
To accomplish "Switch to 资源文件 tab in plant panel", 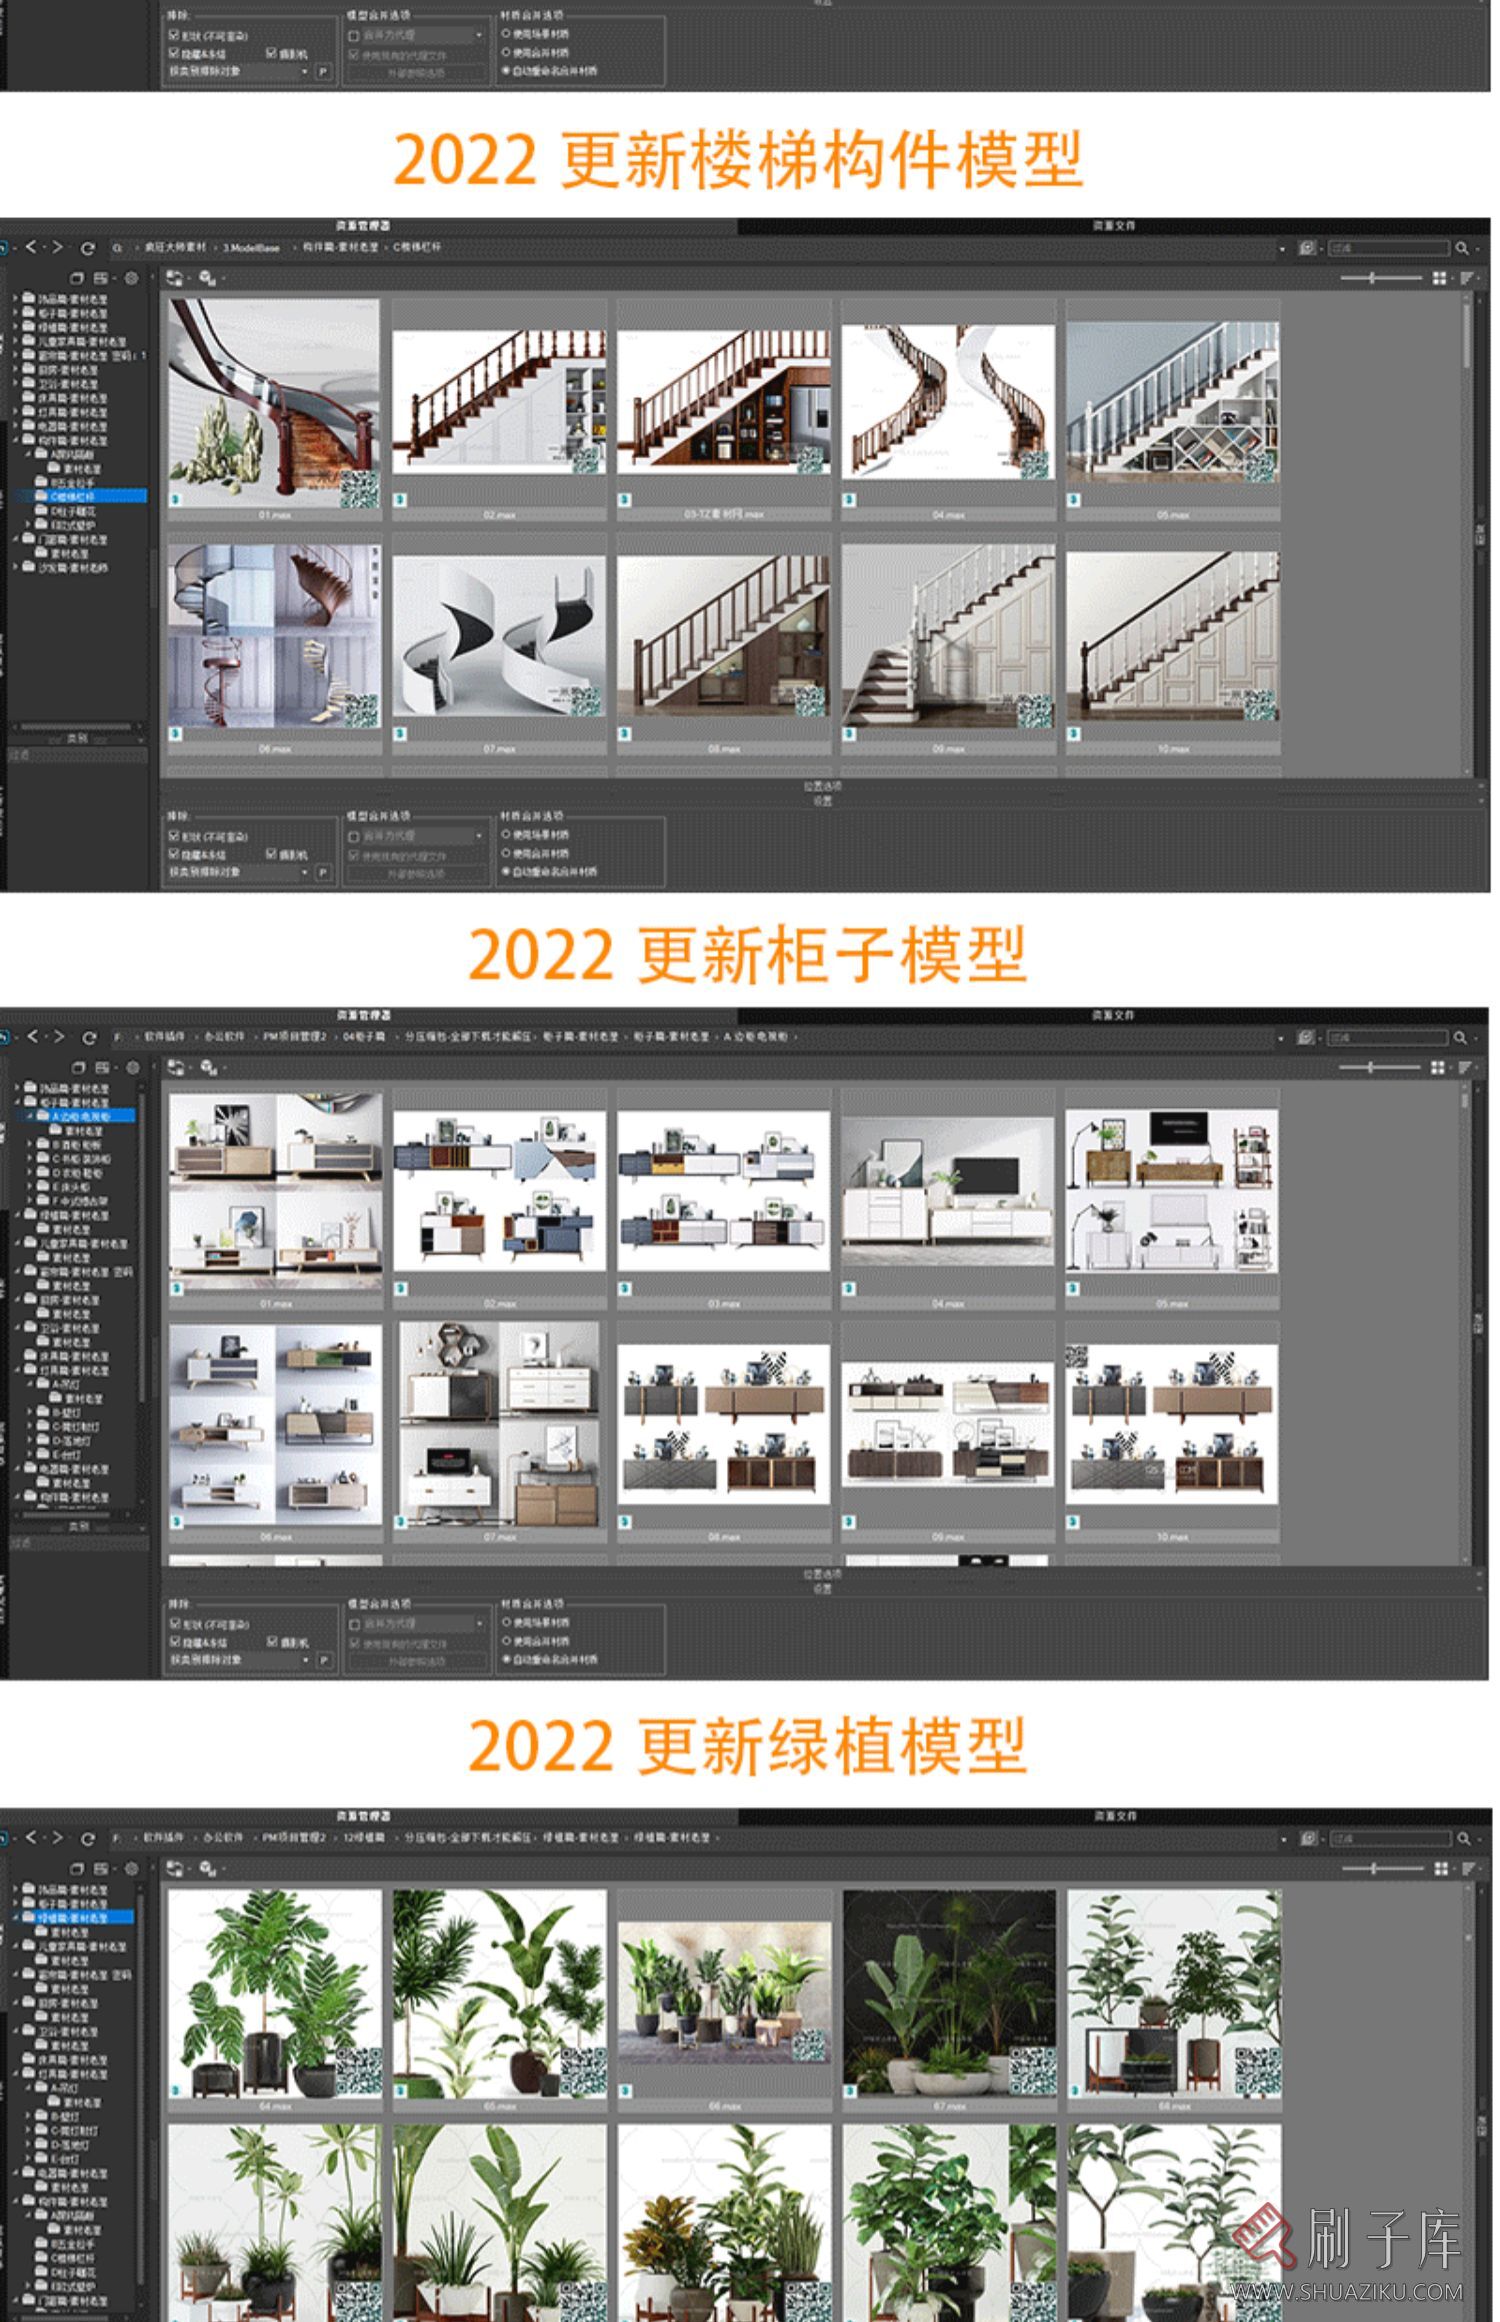I will click(x=1114, y=1816).
